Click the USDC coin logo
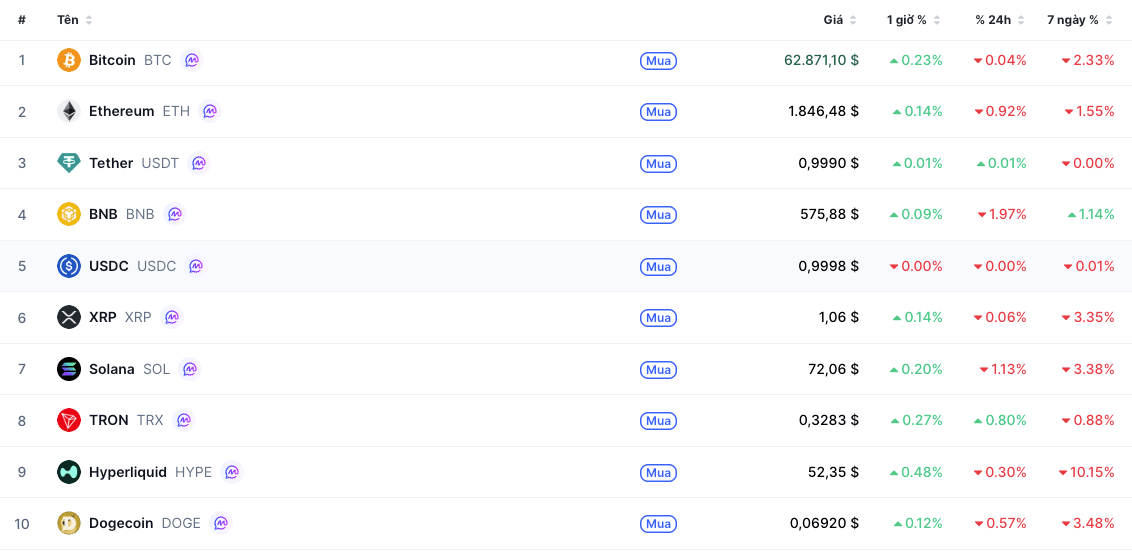Screen dimensions: 1132x551 pos(69,266)
